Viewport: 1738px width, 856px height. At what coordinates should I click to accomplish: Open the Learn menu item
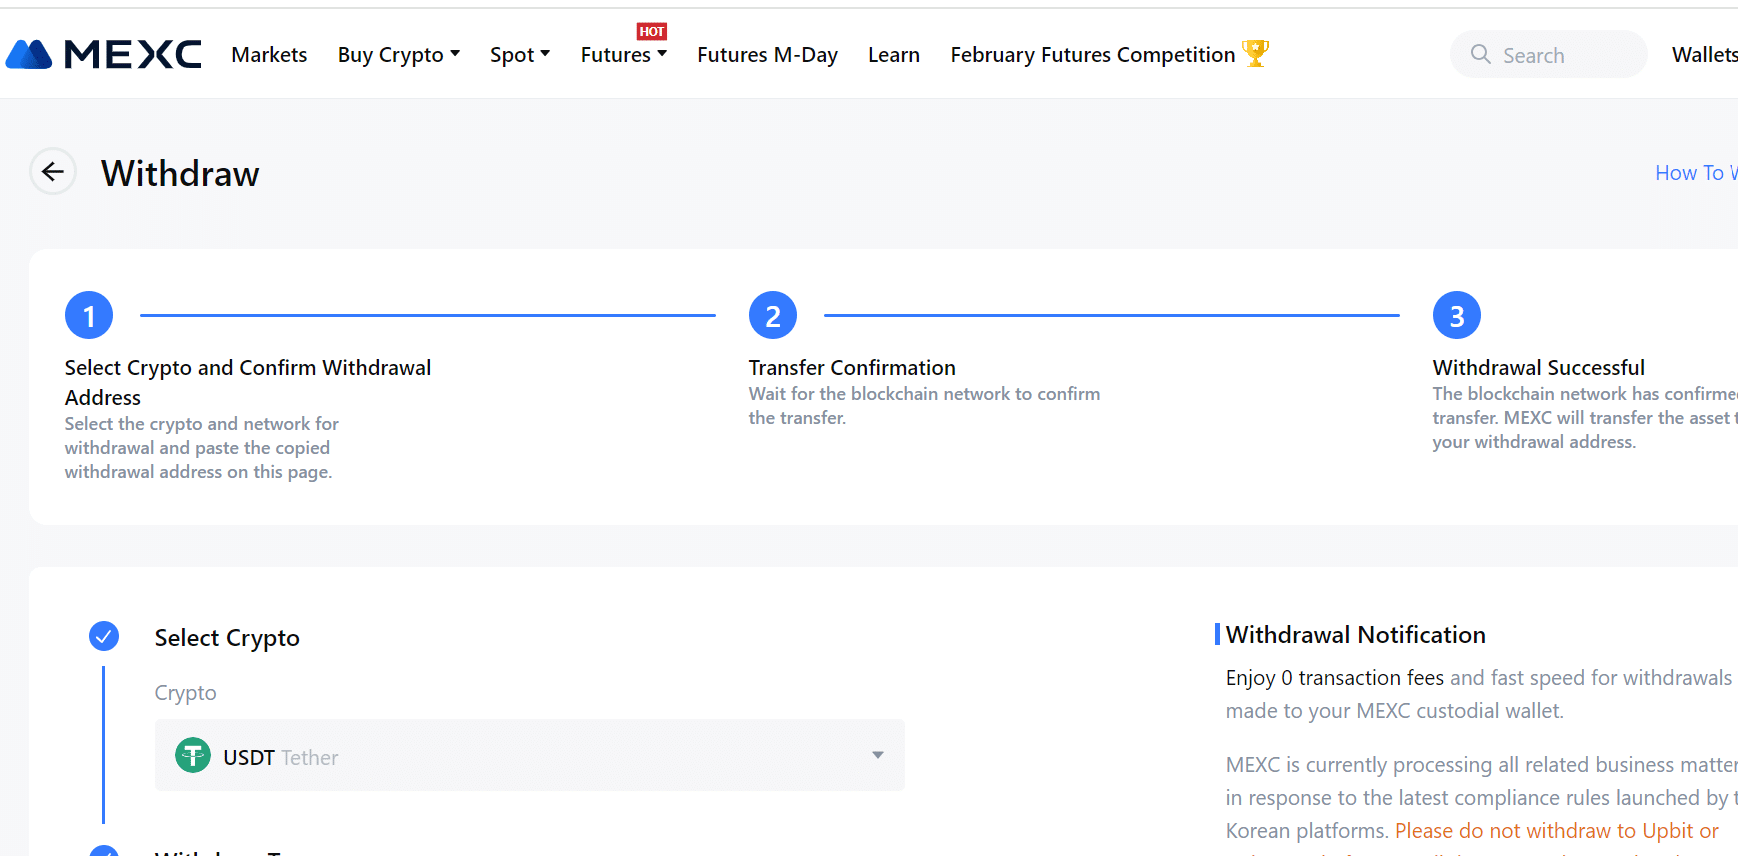click(894, 55)
